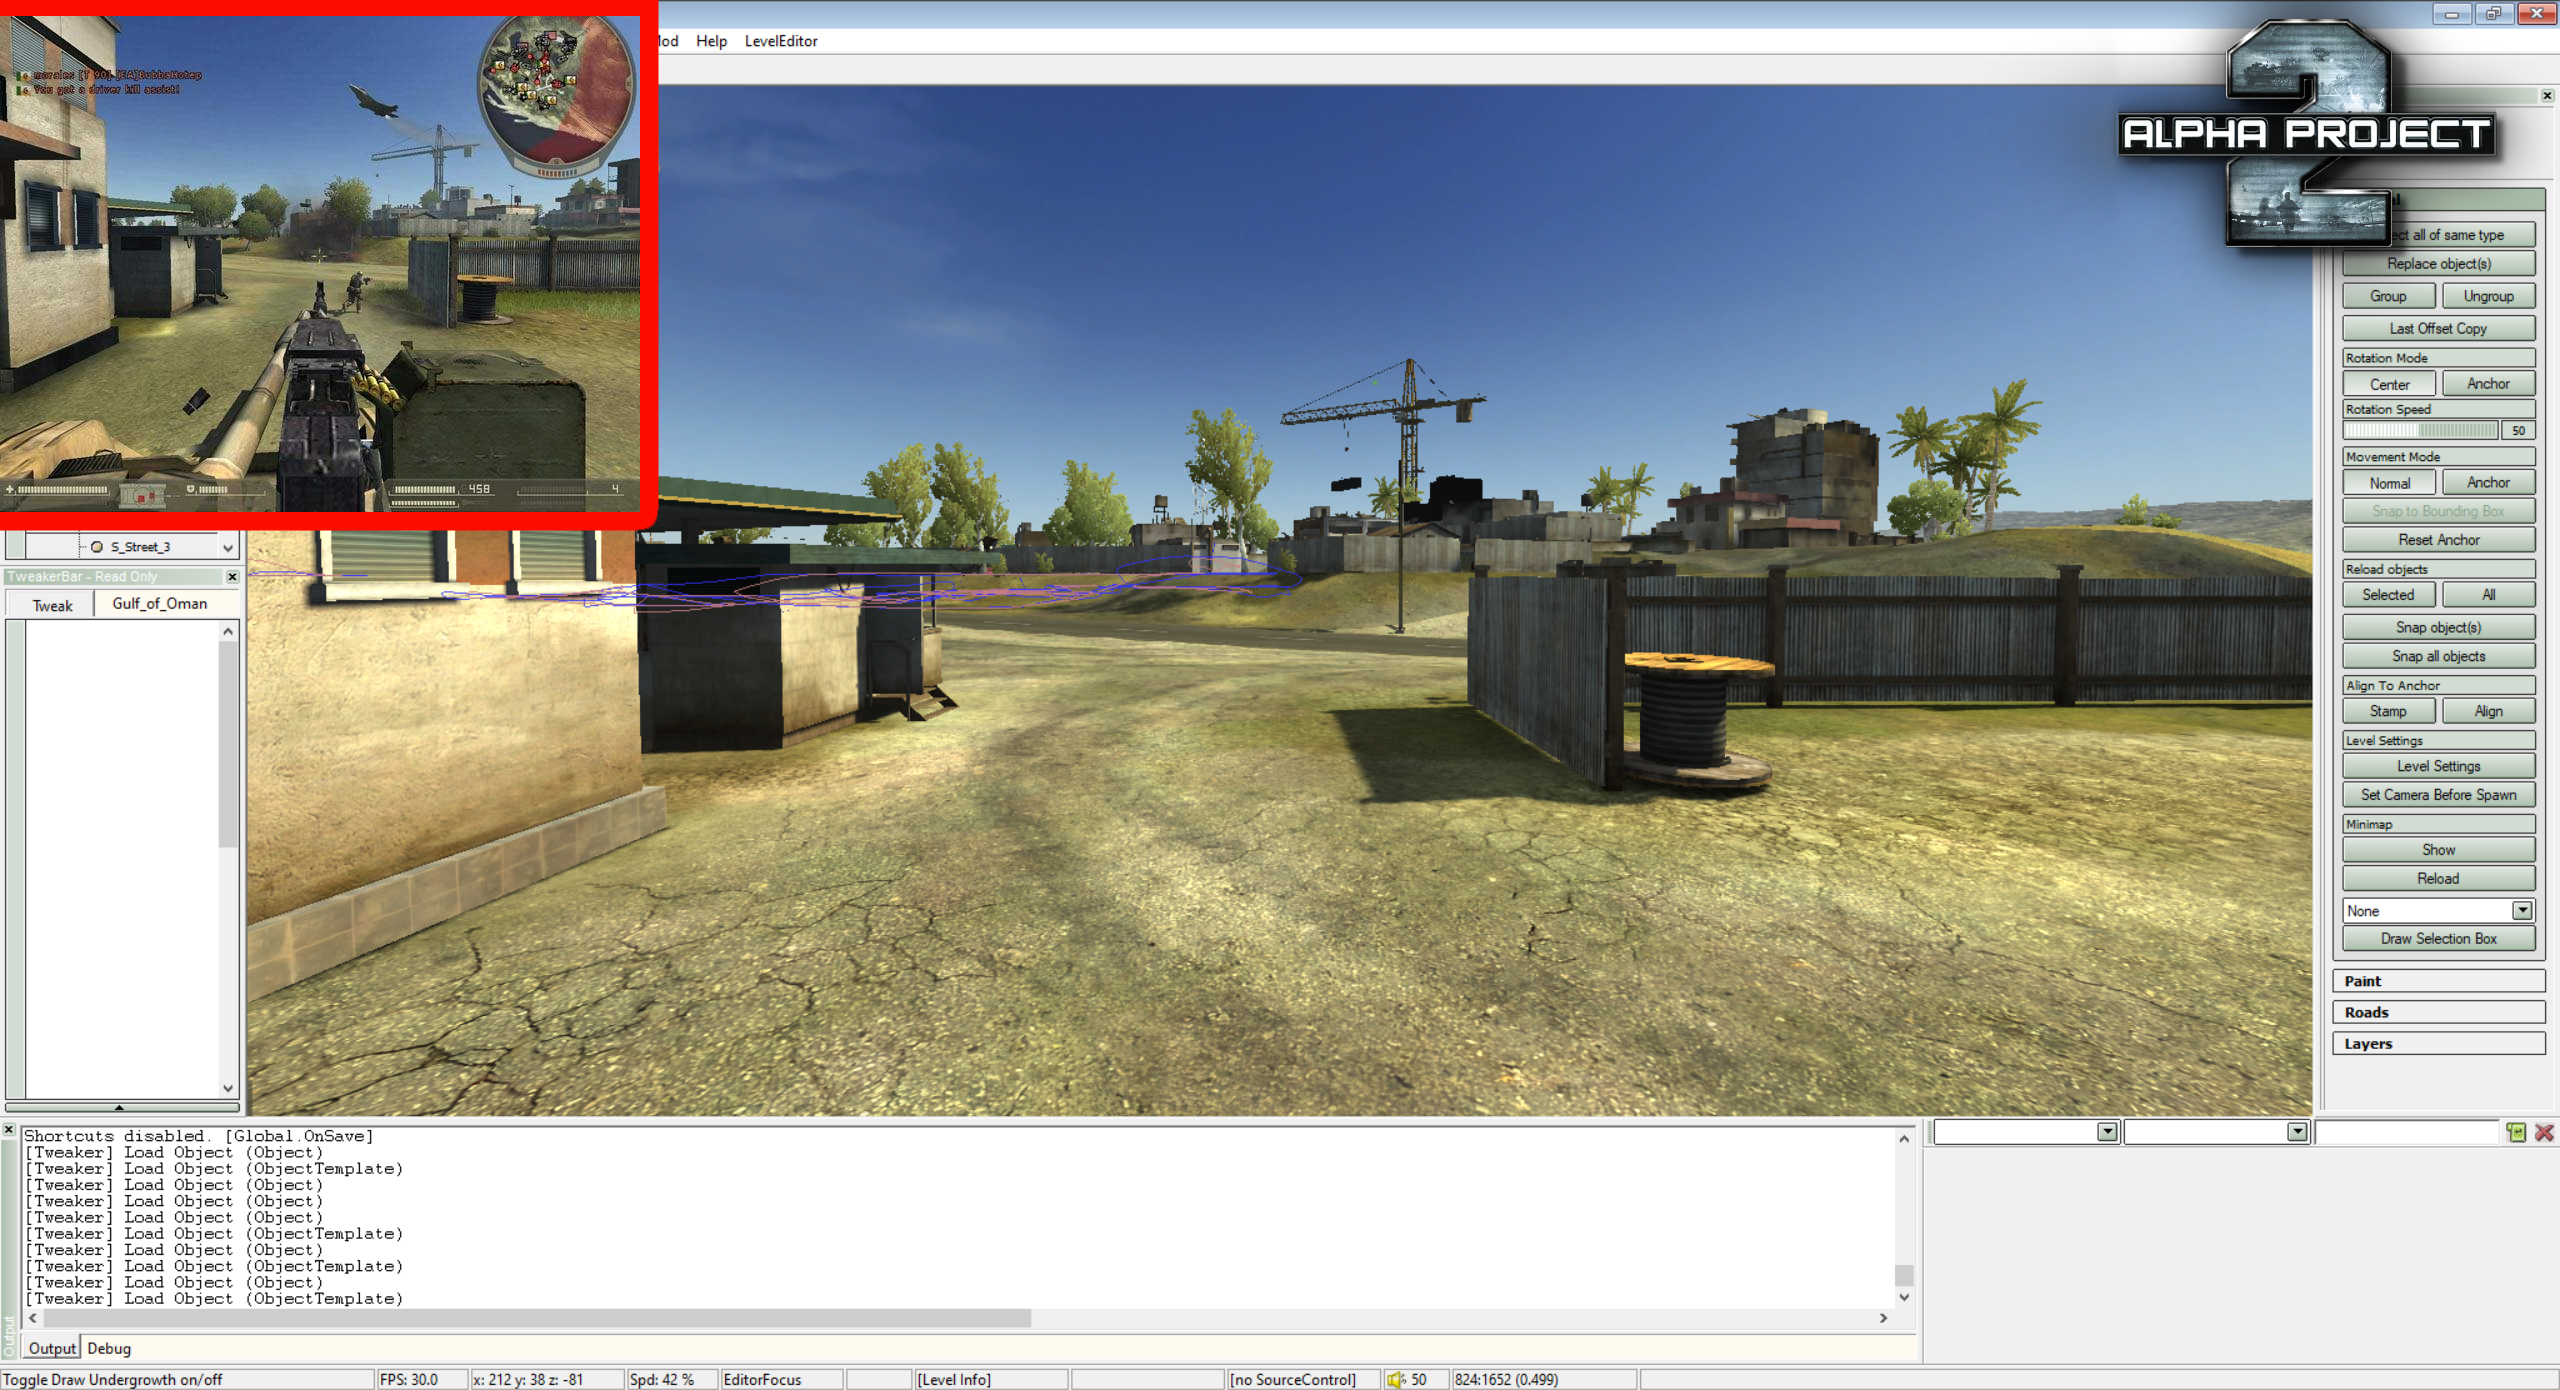Screen dimensions: 2560x1390
Task: Click the output log horizontal scrollbar
Action: coord(537,1318)
